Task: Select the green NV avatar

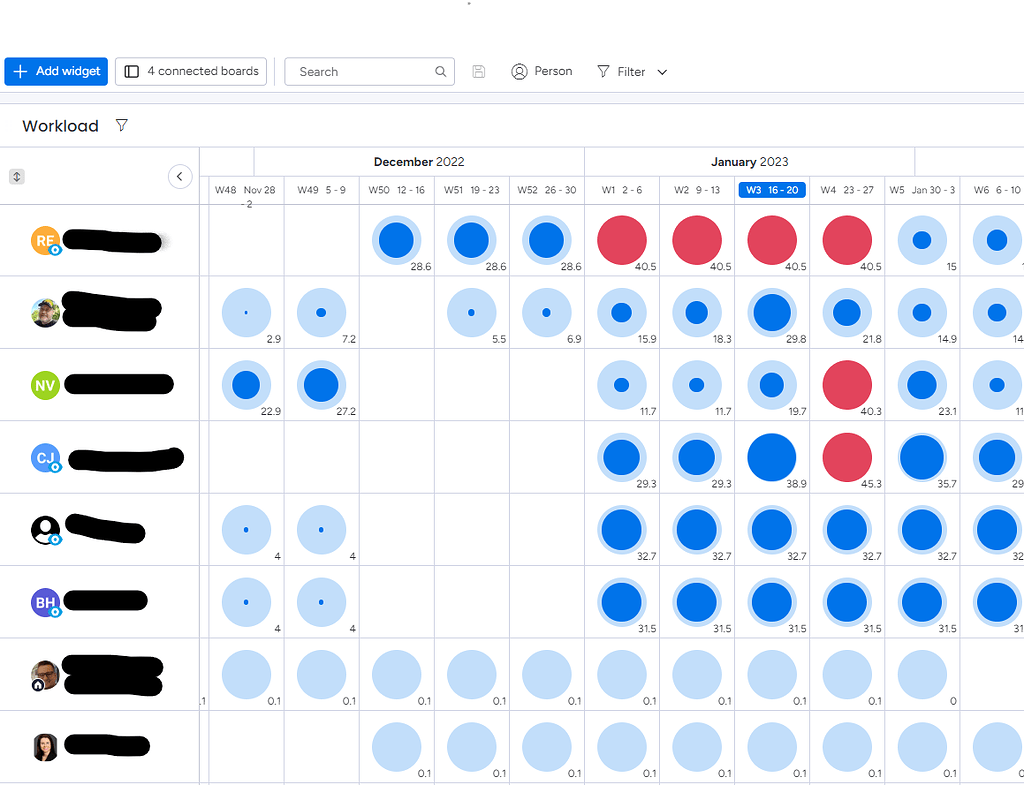Action: click(x=45, y=385)
